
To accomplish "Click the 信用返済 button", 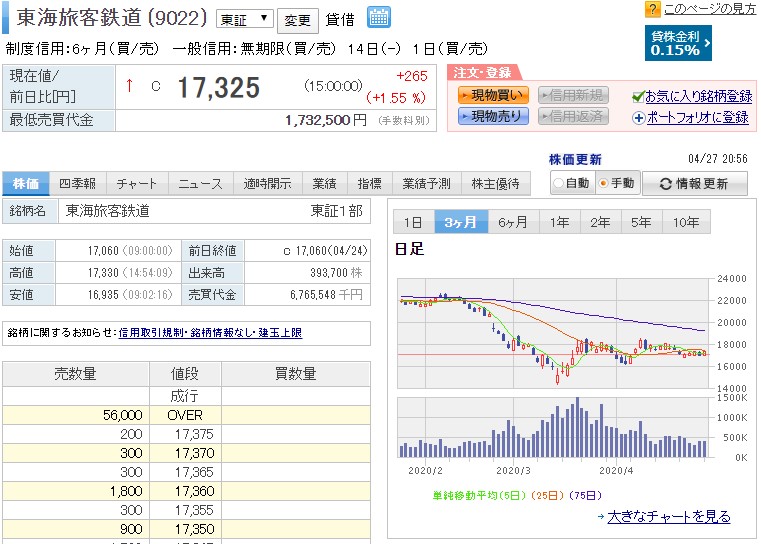I will coord(573,116).
